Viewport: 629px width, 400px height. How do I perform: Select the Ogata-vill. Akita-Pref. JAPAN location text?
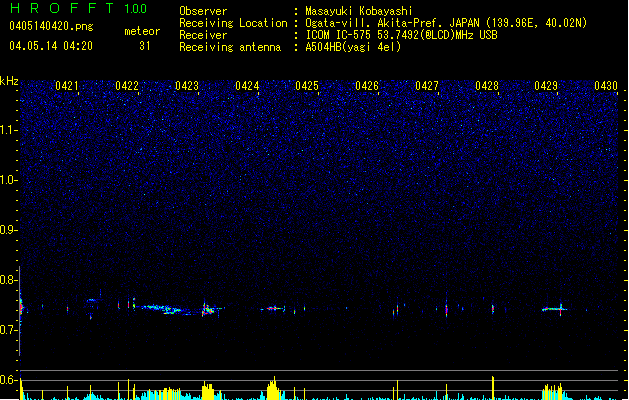click(x=446, y=23)
